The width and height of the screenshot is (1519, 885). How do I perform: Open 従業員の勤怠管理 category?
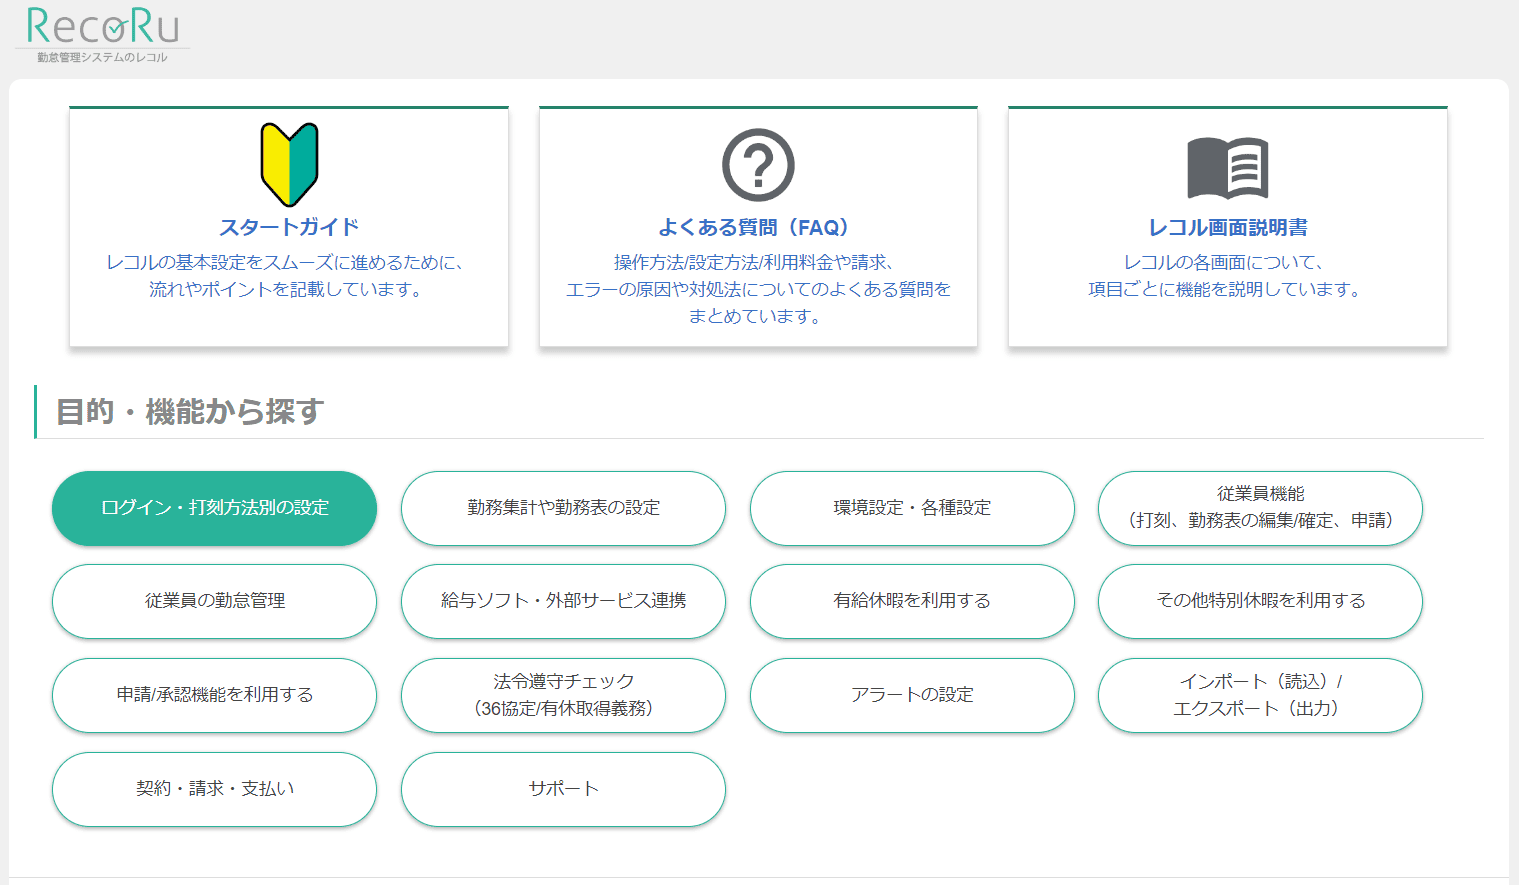click(214, 601)
